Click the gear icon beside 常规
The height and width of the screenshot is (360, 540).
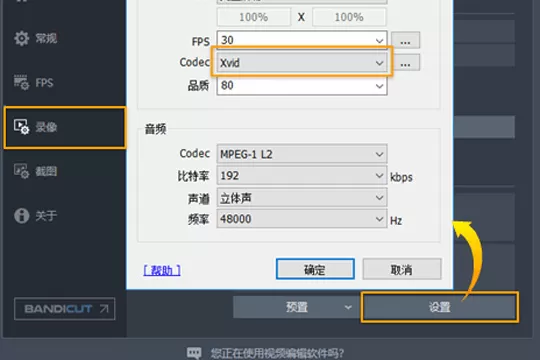click(21, 38)
